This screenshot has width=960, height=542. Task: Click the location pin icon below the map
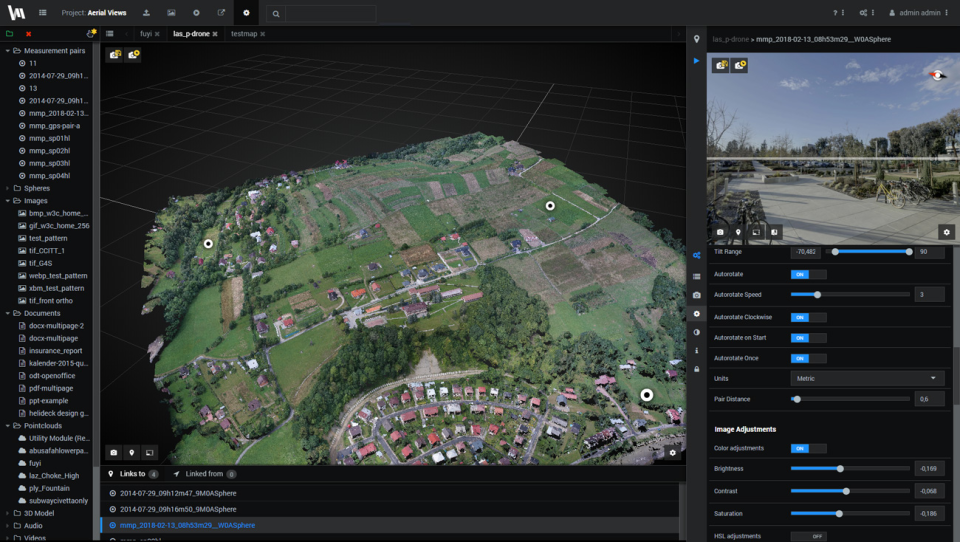(132, 453)
